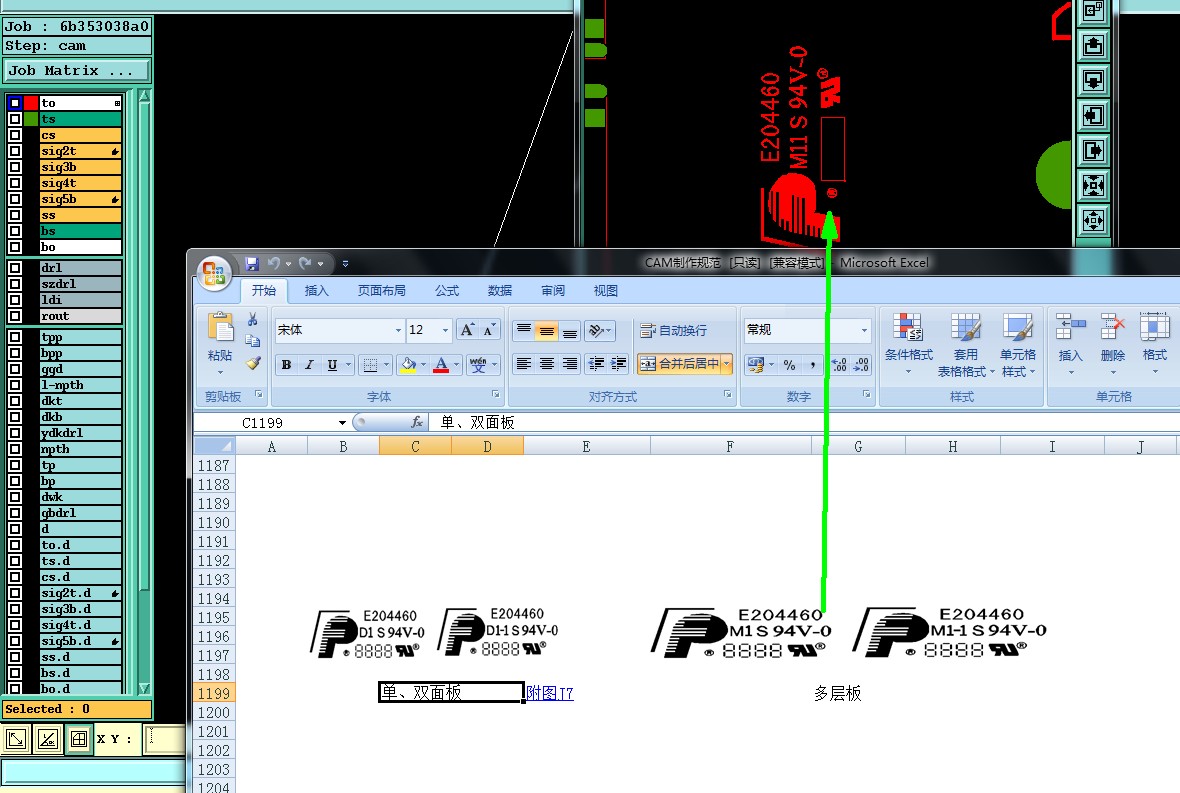1180x793 pixels.
Task: Apply middle vertical alignment
Action: coord(547,330)
